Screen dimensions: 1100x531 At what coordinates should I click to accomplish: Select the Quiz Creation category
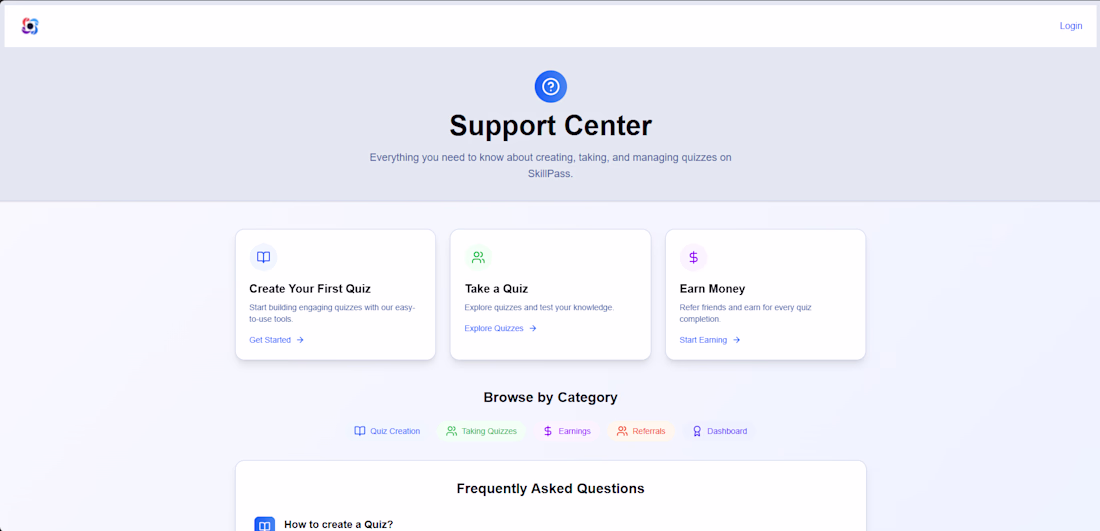tap(387, 431)
